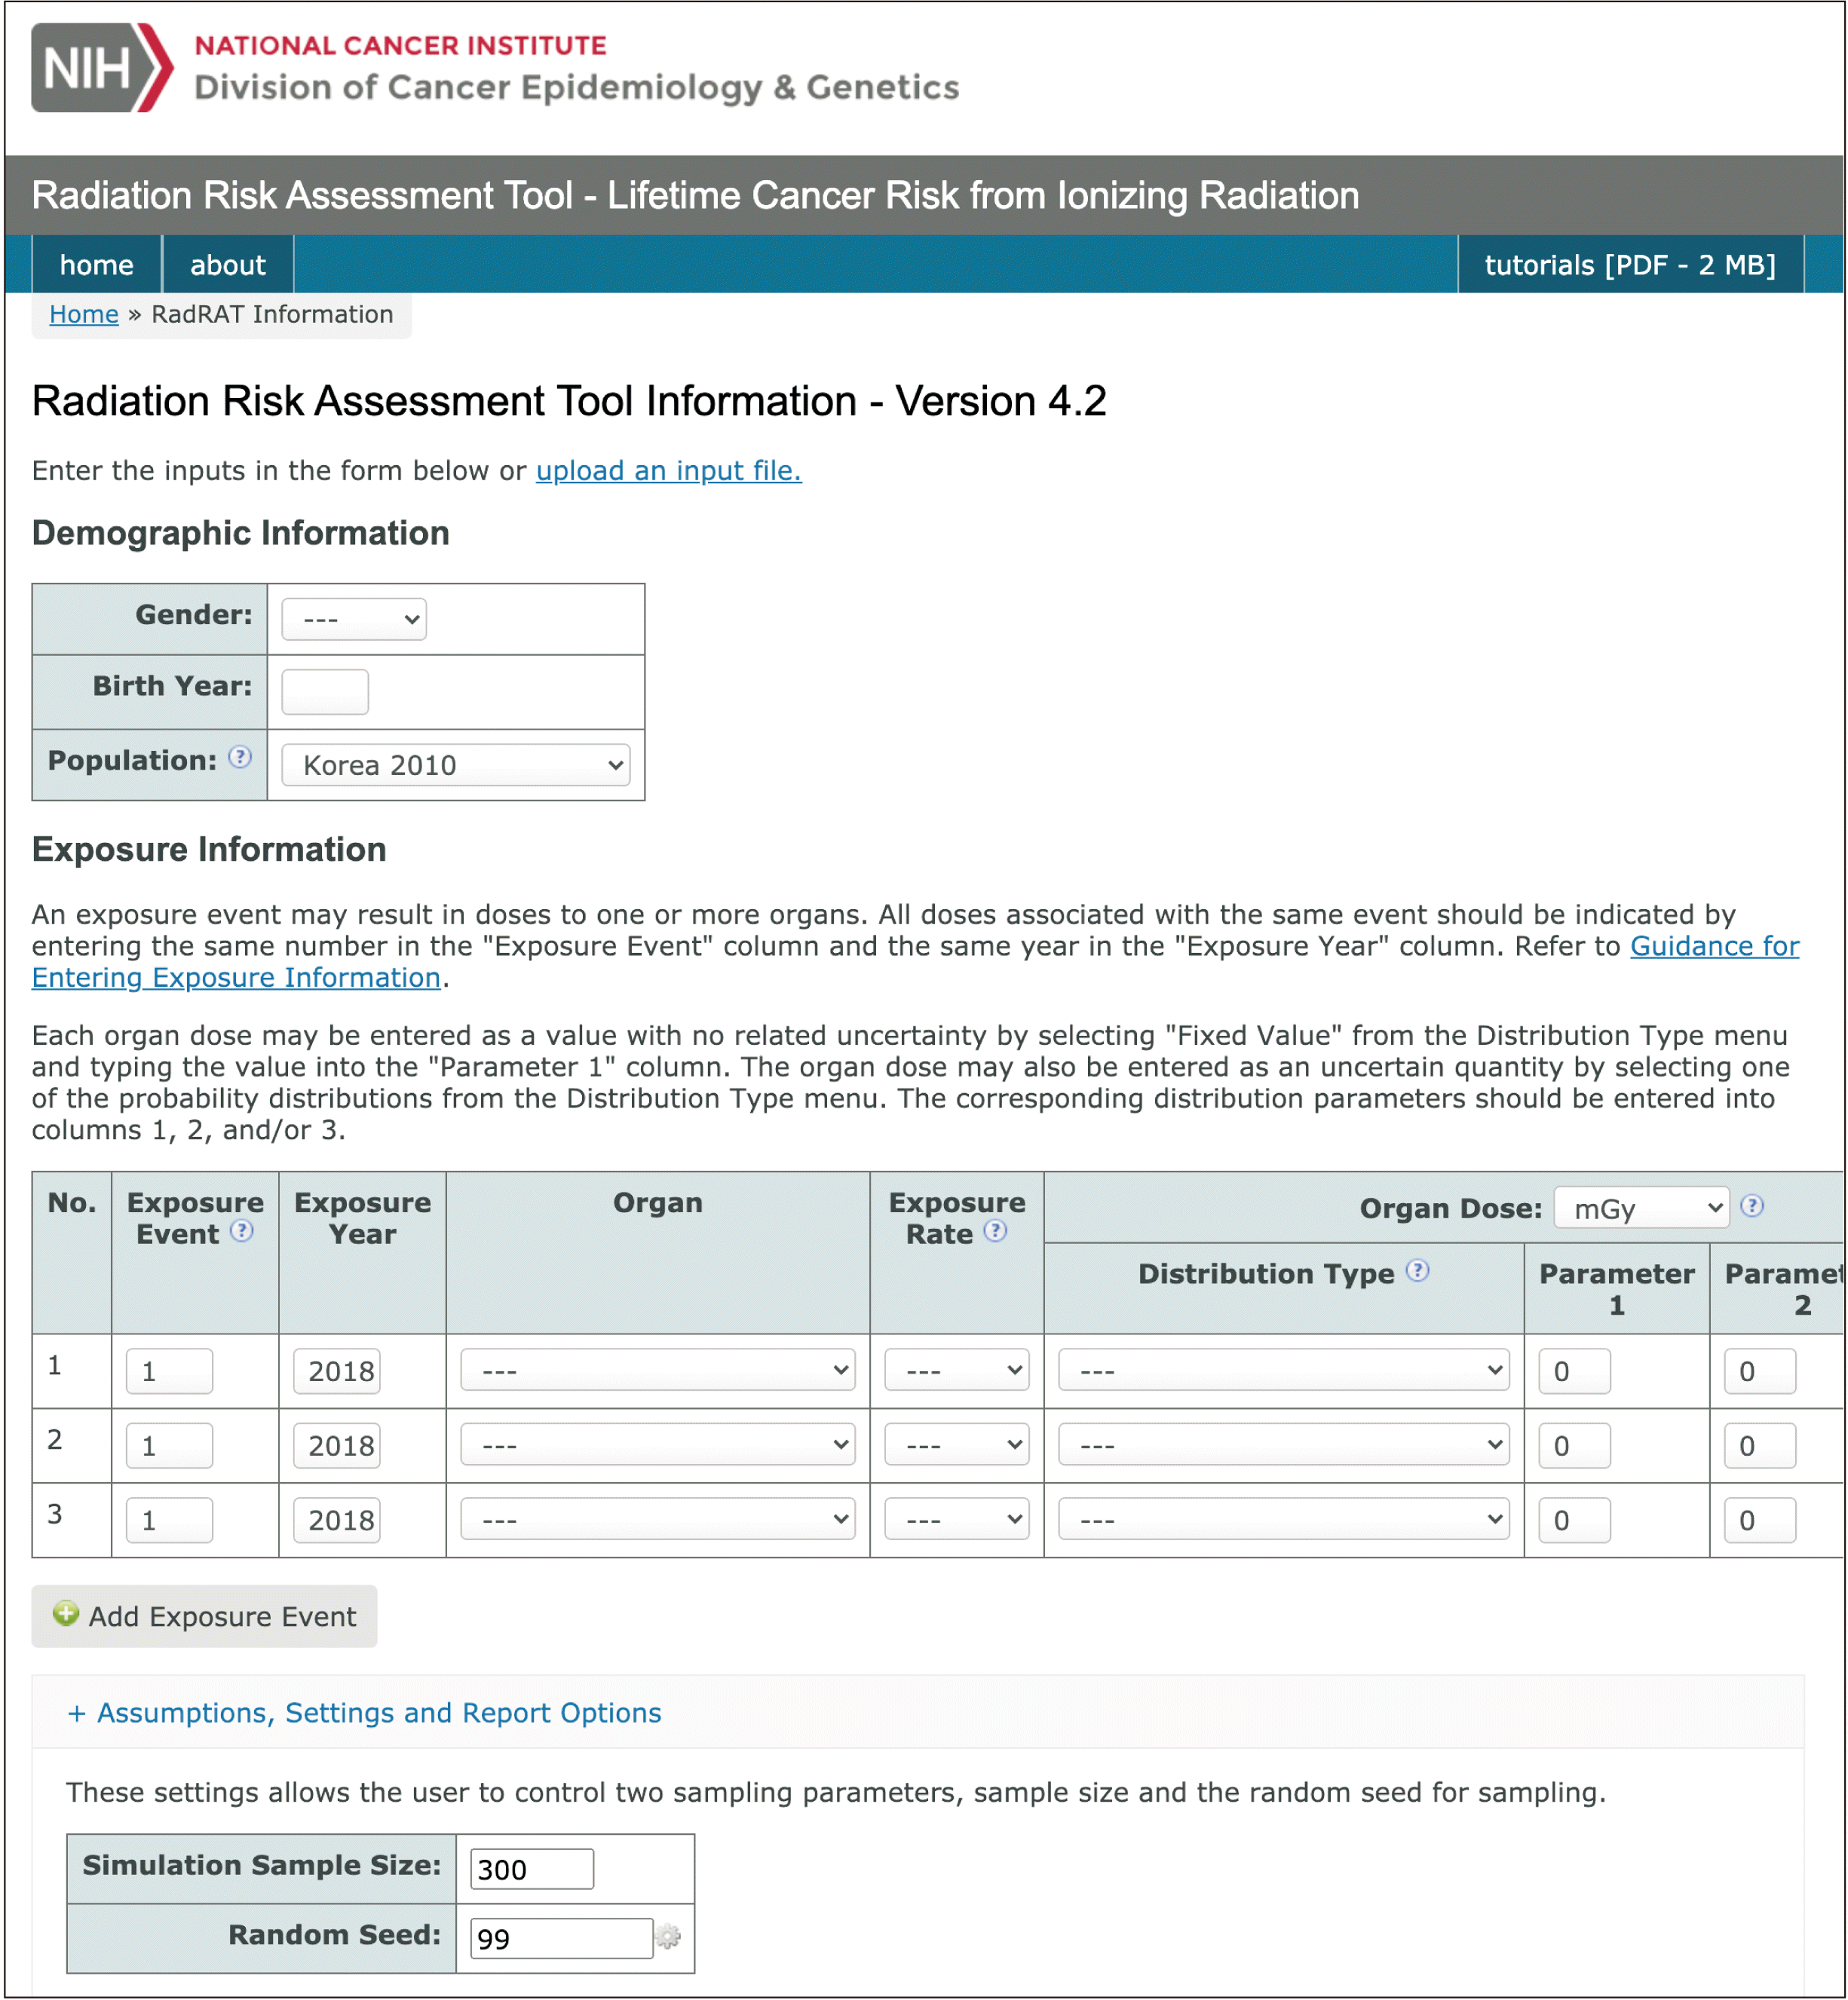The image size is (1848, 2000).
Task: Click the Exposure Event field in row 2
Action: point(169,1446)
